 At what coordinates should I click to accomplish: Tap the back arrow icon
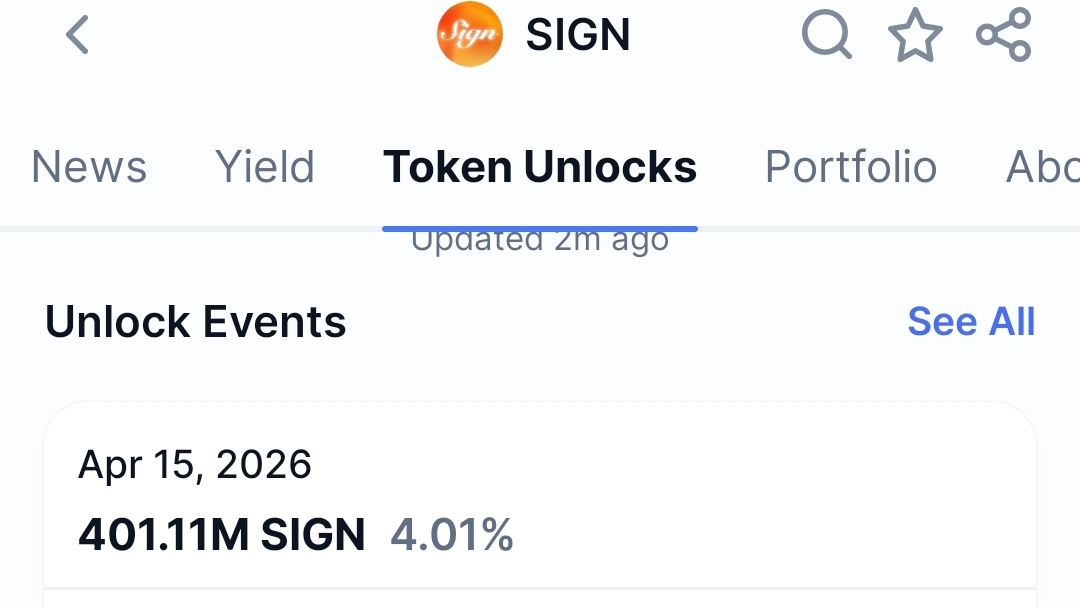tap(77, 34)
